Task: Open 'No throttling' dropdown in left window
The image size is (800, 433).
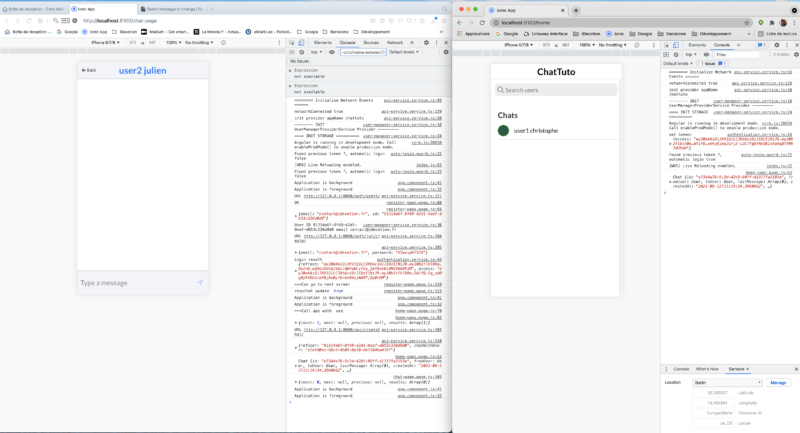Action: pyautogui.click(x=199, y=43)
